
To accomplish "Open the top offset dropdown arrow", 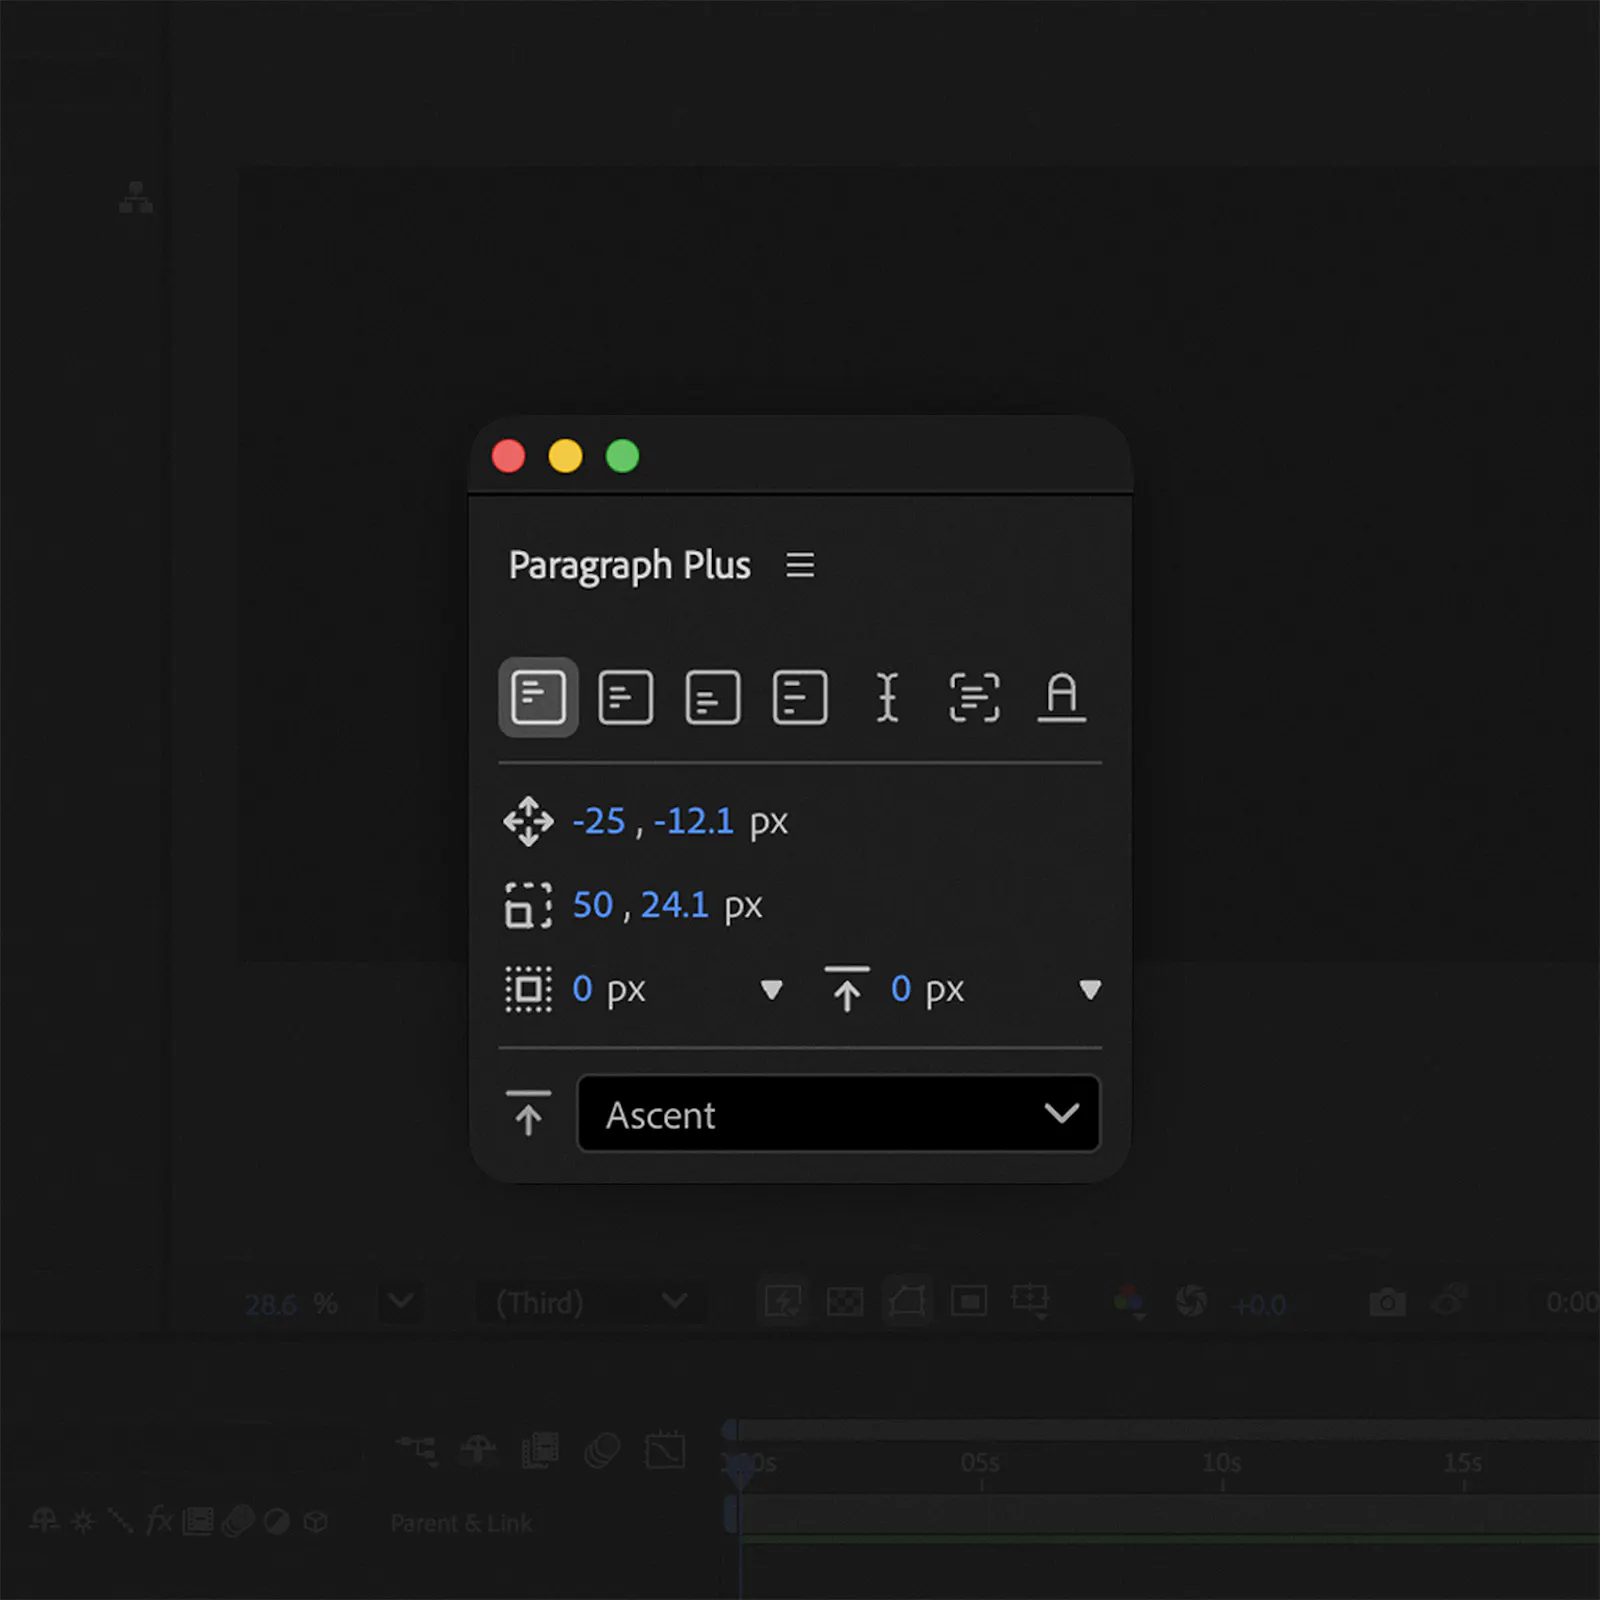I will click(1090, 990).
